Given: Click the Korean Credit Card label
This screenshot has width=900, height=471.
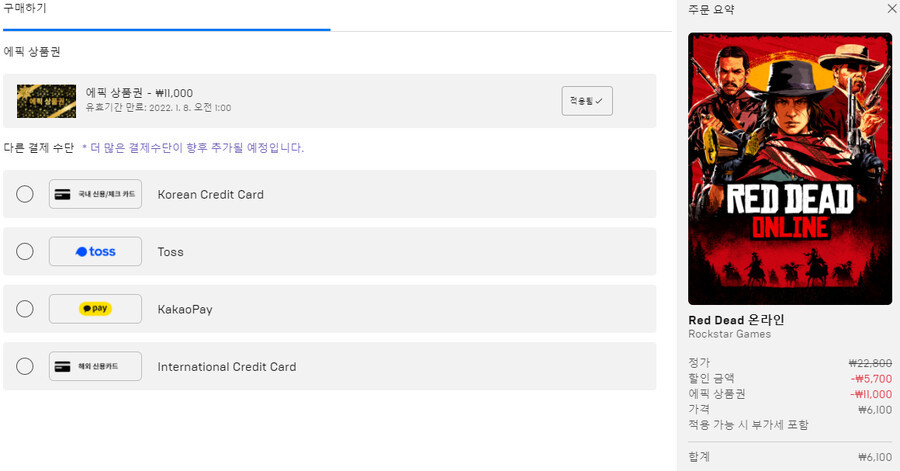Looking at the screenshot, I should tap(211, 194).
